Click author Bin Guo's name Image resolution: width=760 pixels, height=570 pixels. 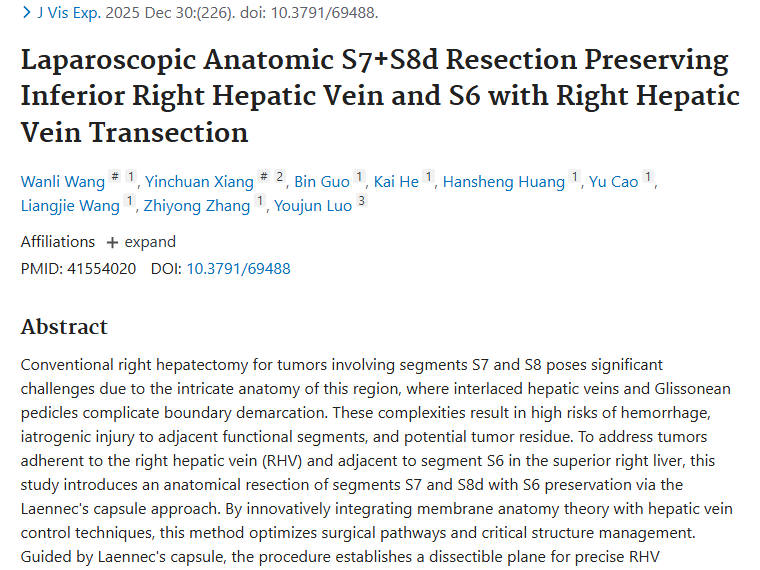pyautogui.click(x=322, y=182)
